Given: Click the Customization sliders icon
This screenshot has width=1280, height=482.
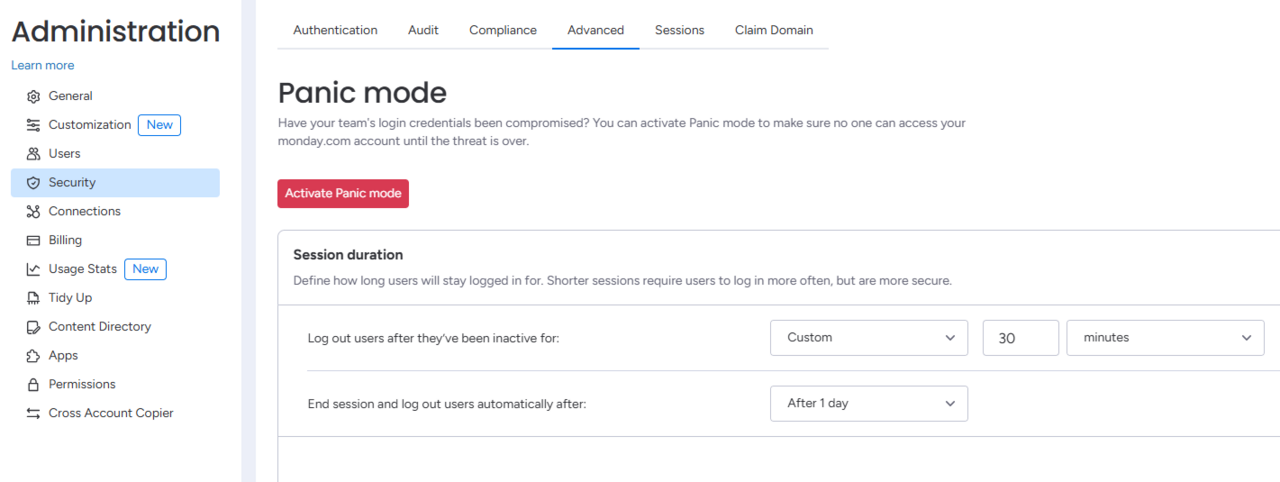Looking at the screenshot, I should (x=33, y=125).
